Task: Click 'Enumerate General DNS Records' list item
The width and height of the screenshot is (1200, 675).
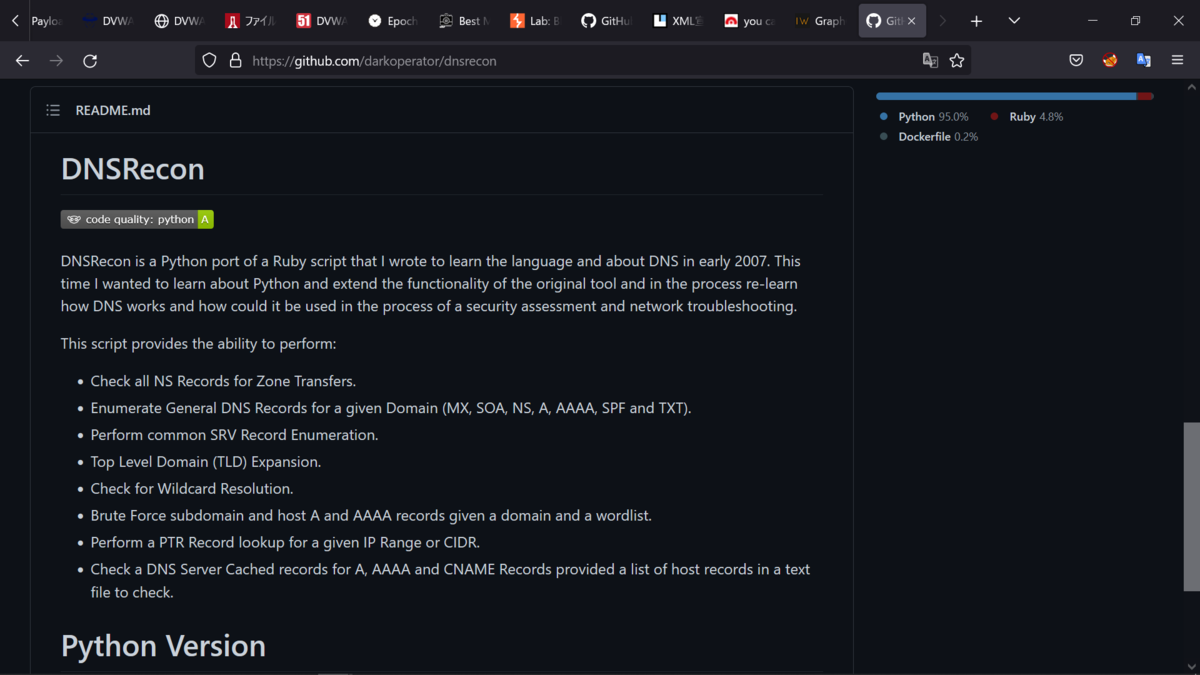Action: pos(391,408)
